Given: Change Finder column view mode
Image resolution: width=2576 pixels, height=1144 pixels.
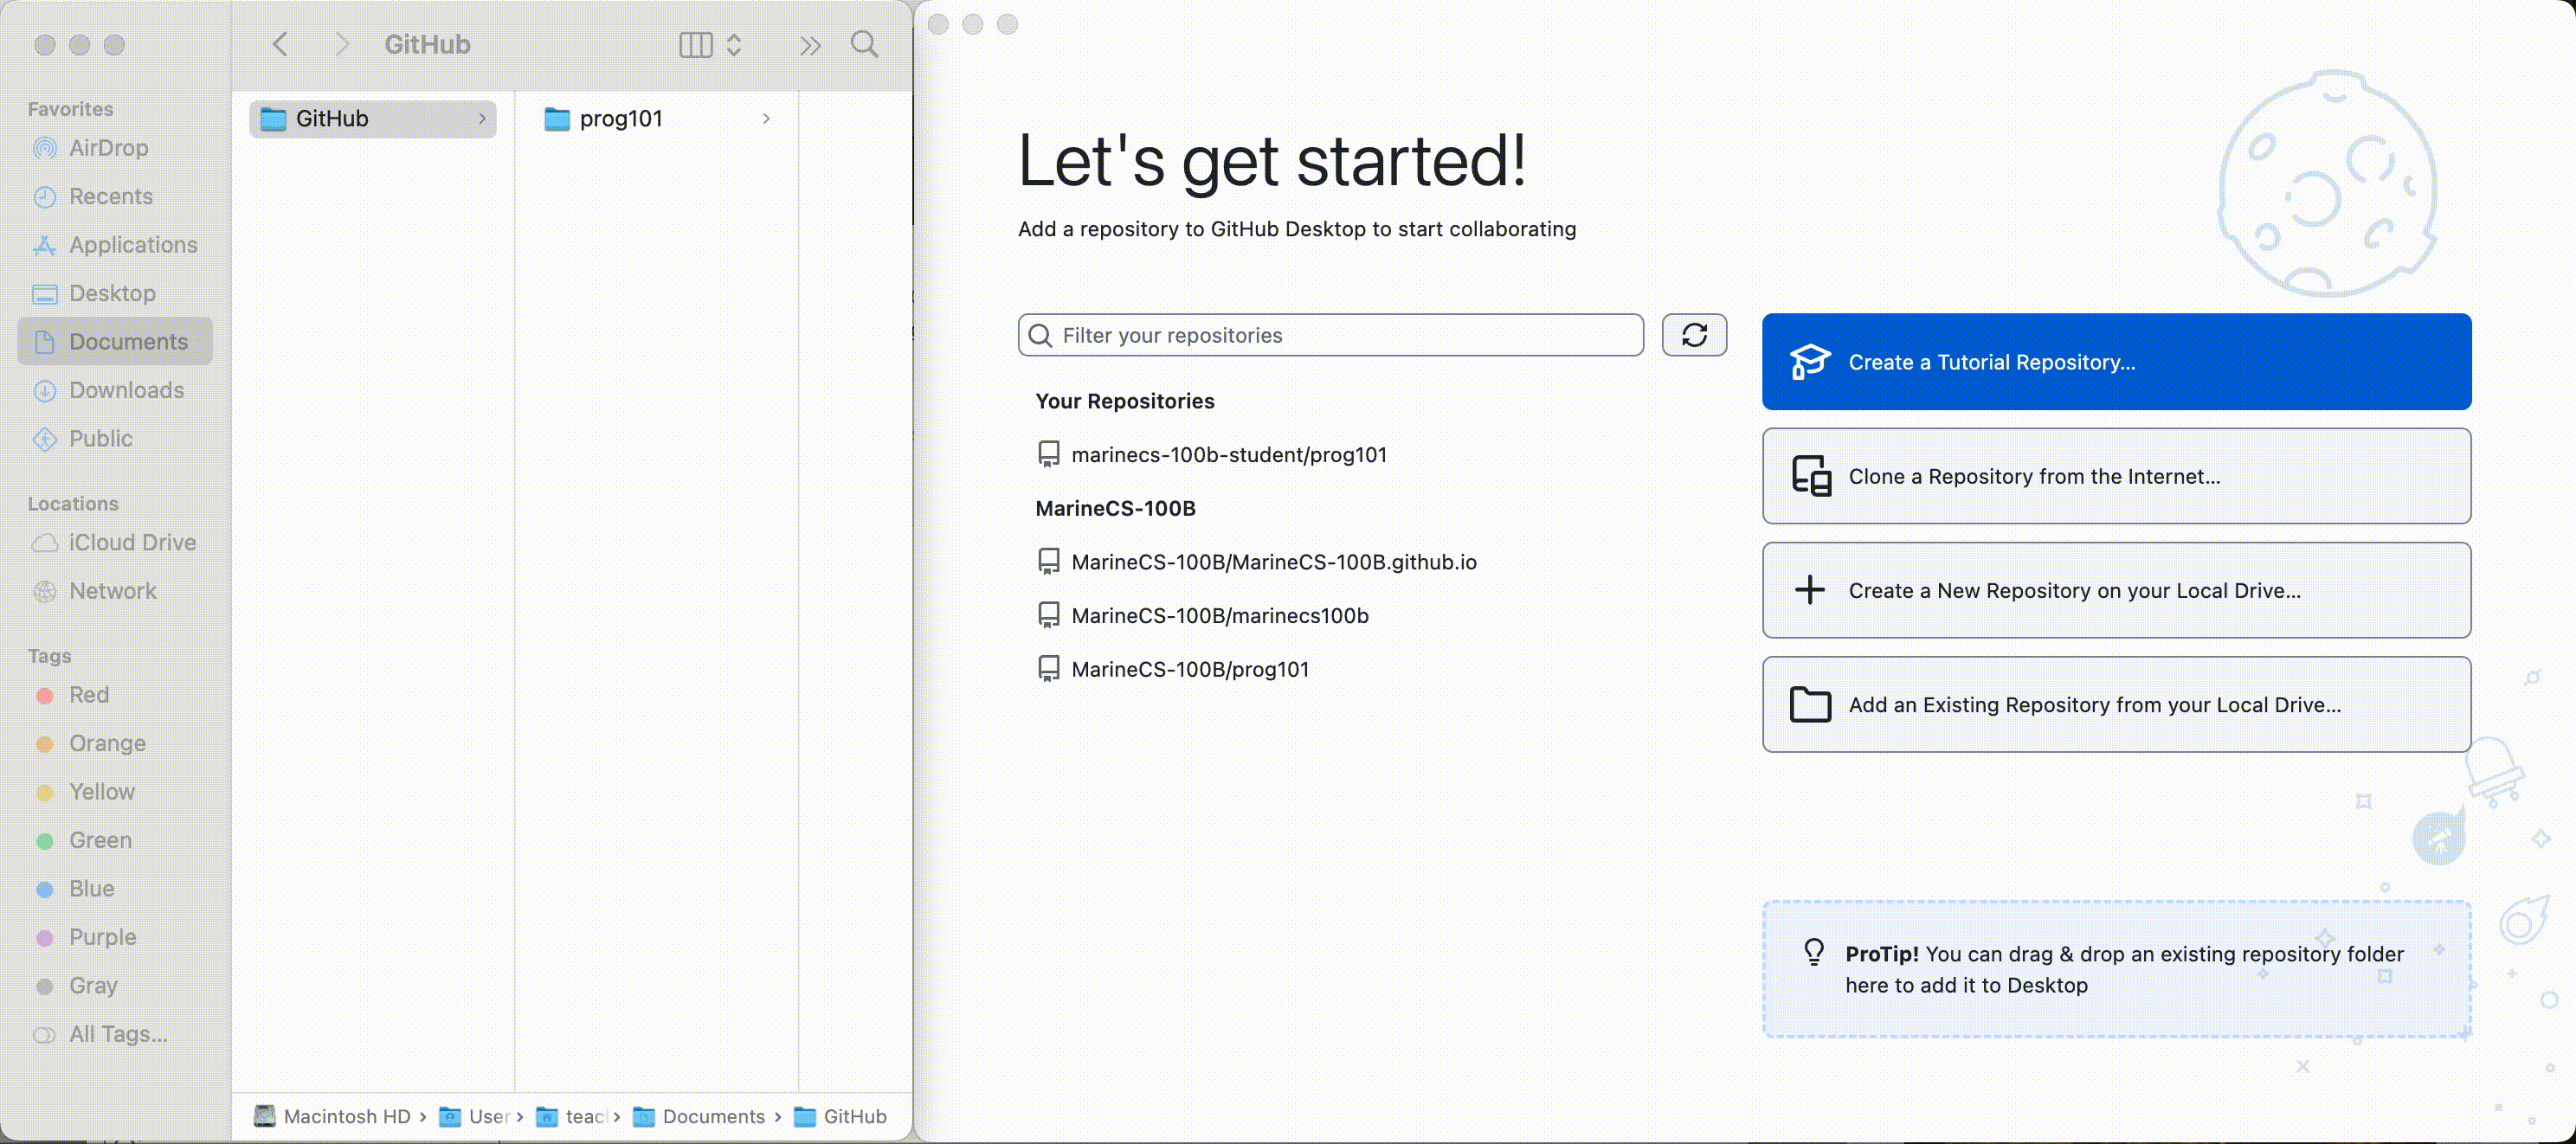Looking at the screenshot, I should [x=710, y=44].
